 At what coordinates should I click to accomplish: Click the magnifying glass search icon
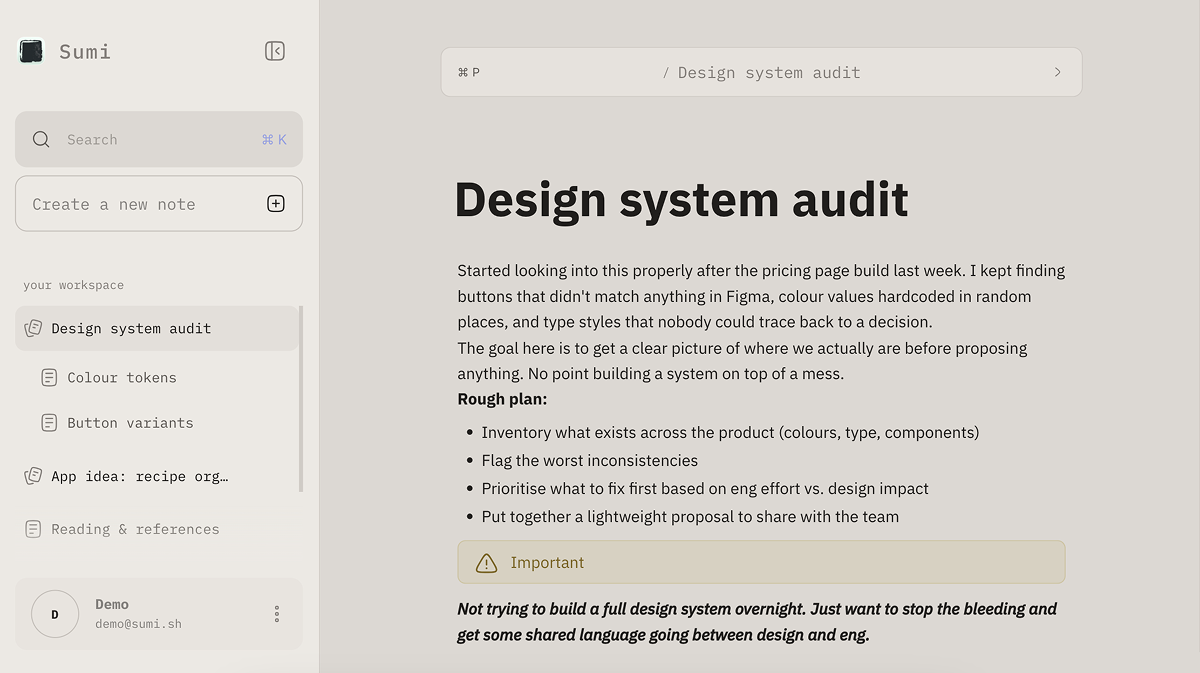tap(41, 140)
